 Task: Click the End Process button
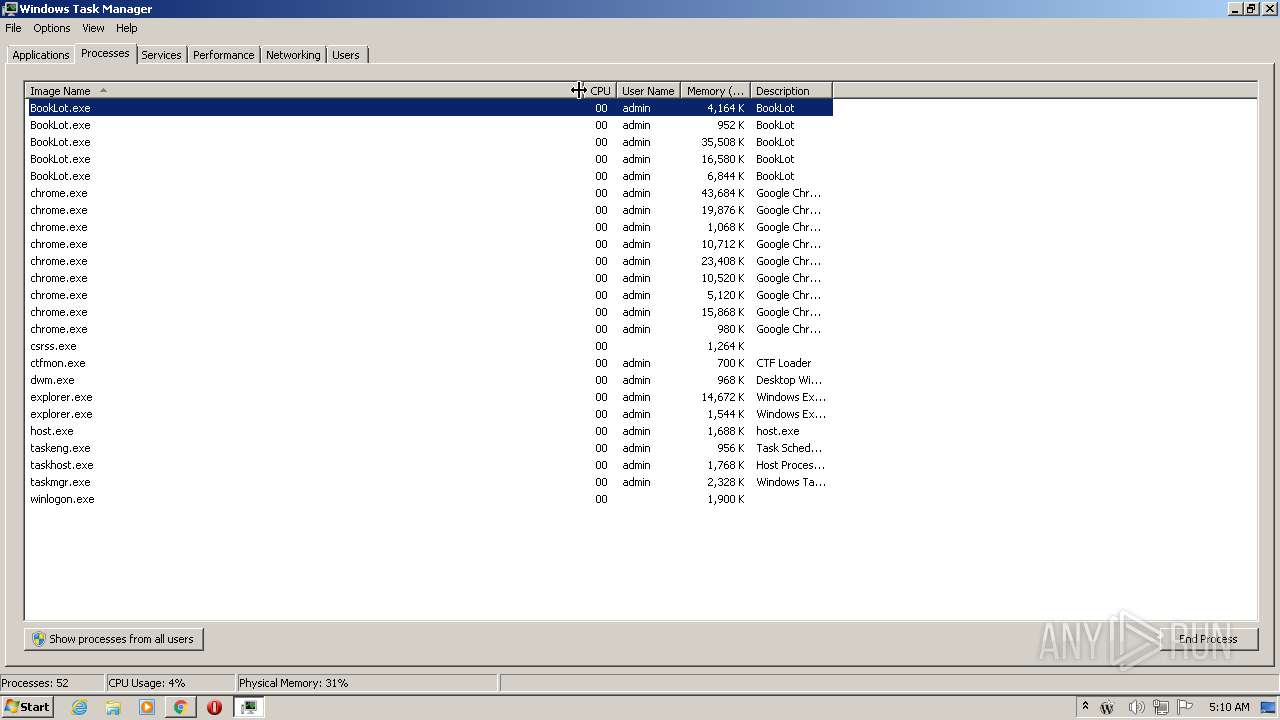(1208, 639)
